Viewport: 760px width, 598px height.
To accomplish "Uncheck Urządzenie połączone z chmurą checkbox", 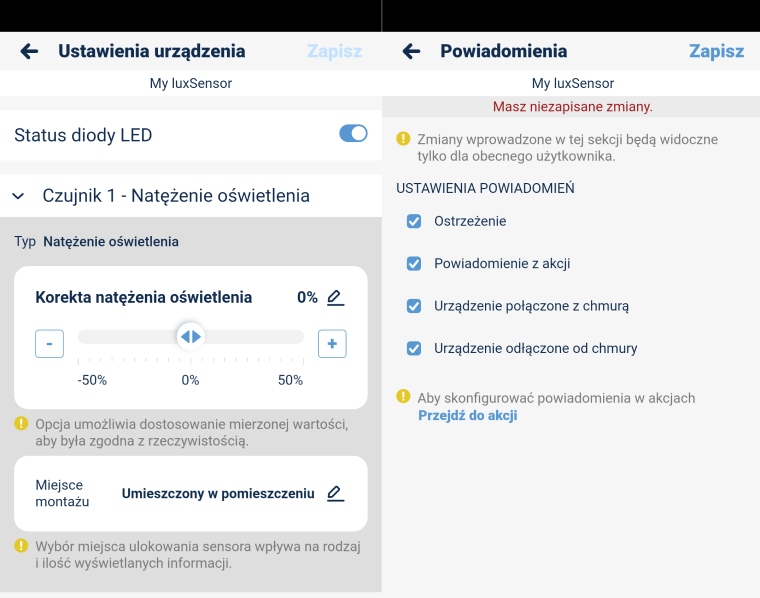I will tap(414, 306).
